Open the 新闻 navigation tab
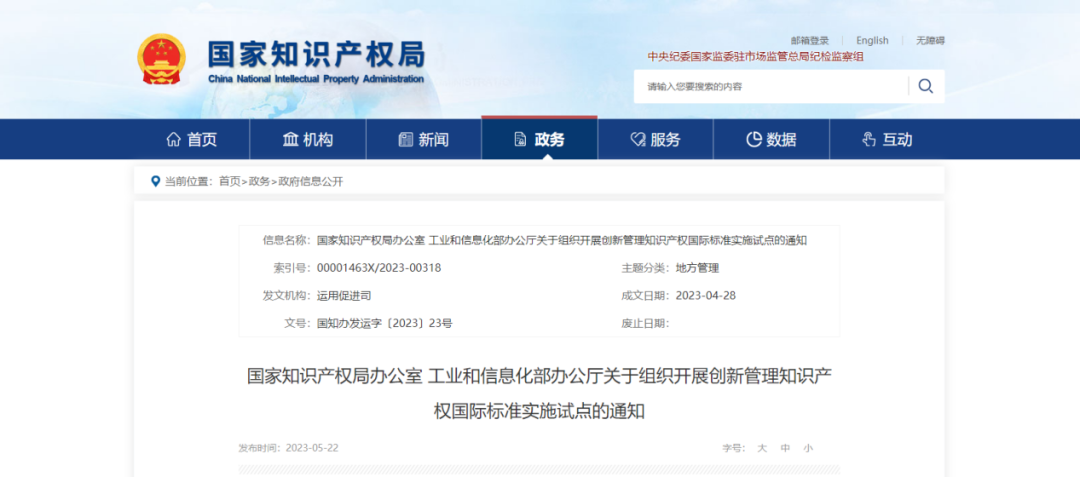1080x477 pixels. [x=424, y=140]
